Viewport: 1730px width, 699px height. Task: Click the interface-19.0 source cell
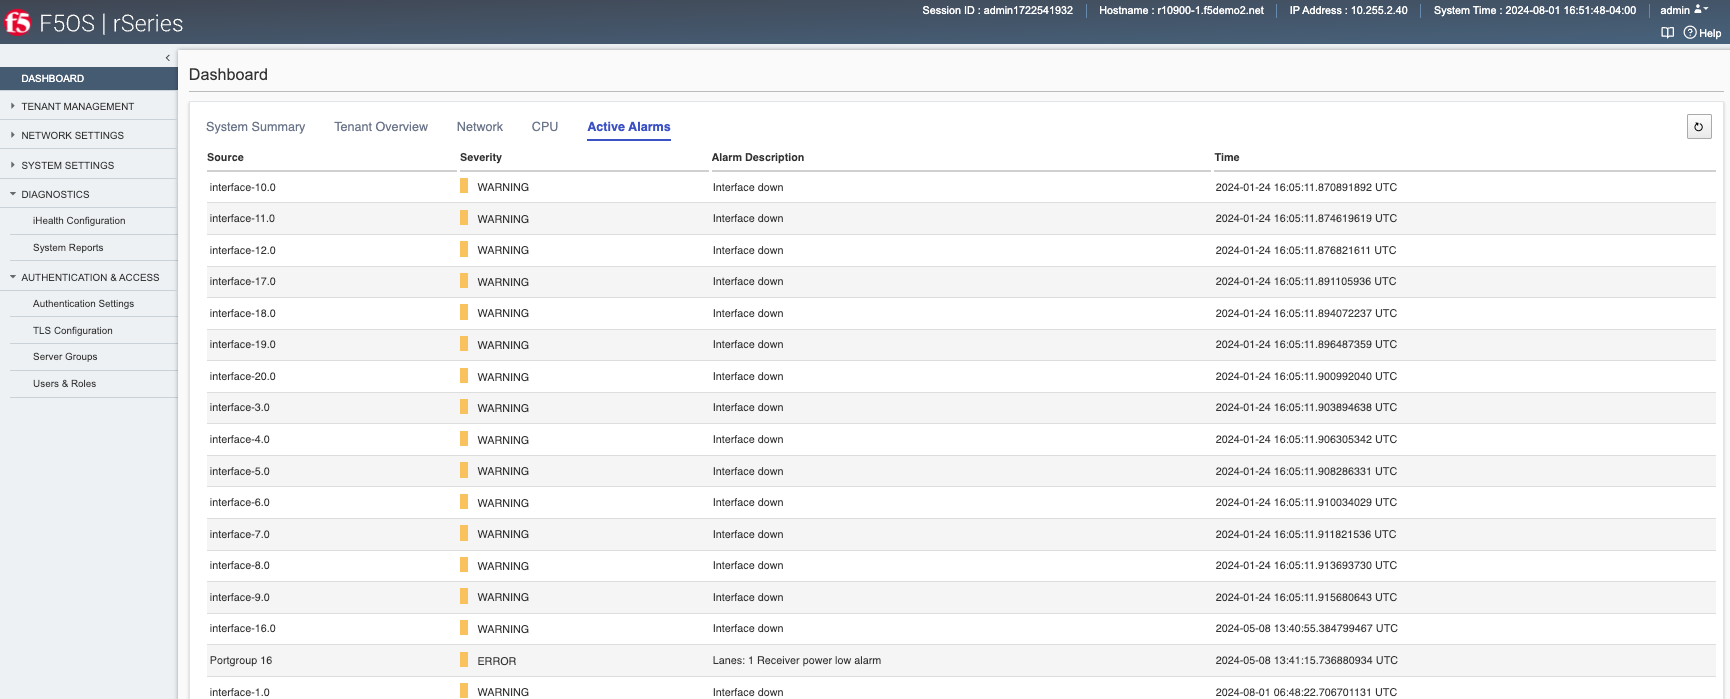click(x=243, y=344)
